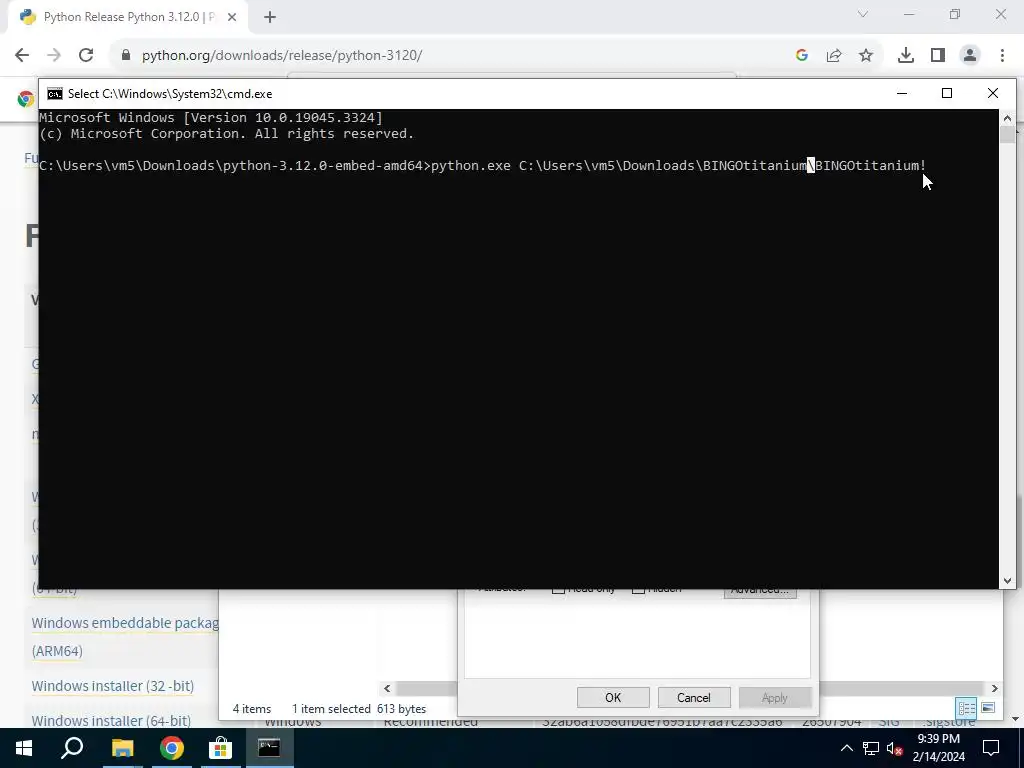Open File Explorer from taskbar

122,748
